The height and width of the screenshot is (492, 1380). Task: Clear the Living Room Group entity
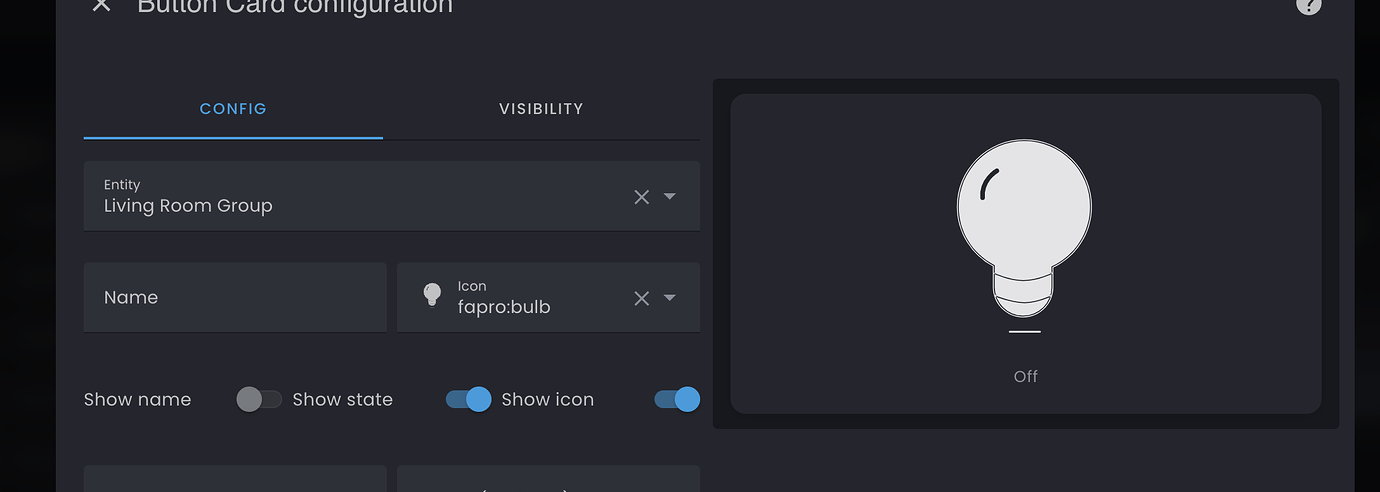coord(642,197)
